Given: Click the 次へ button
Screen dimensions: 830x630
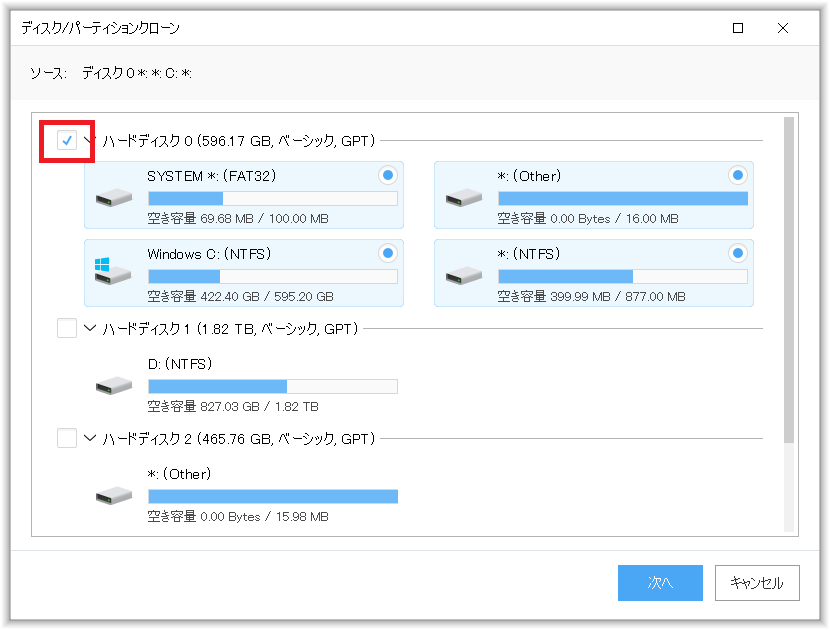Looking at the screenshot, I should tap(660, 583).
